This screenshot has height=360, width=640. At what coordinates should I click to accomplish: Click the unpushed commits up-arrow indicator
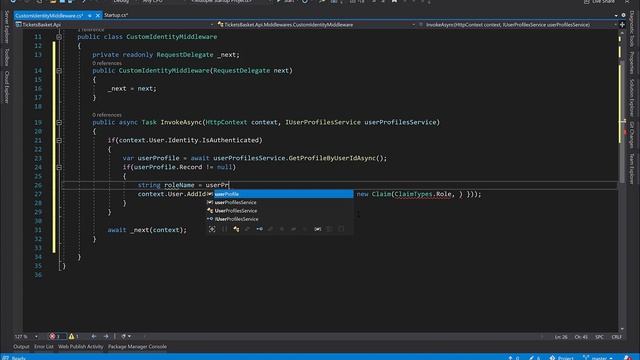pos(513,358)
